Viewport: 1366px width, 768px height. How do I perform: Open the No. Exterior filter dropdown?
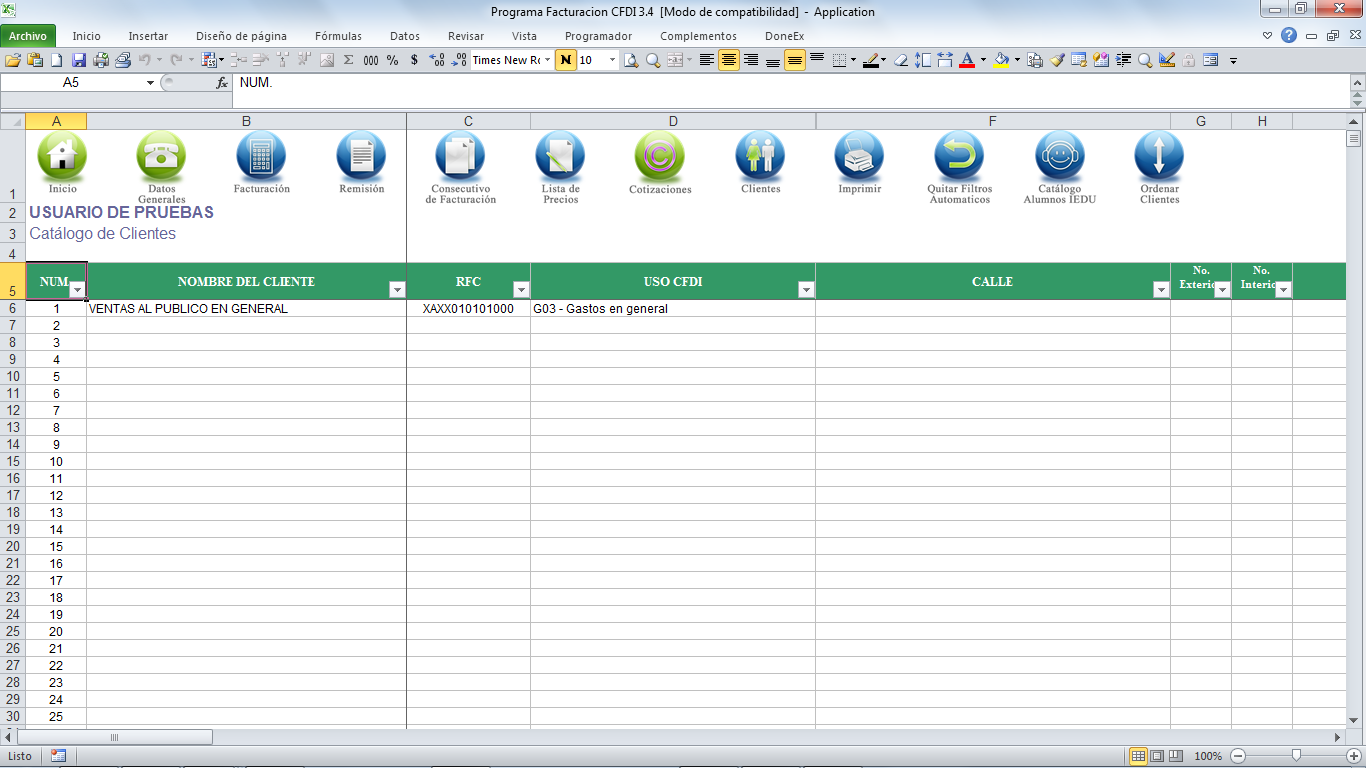[x=1222, y=290]
